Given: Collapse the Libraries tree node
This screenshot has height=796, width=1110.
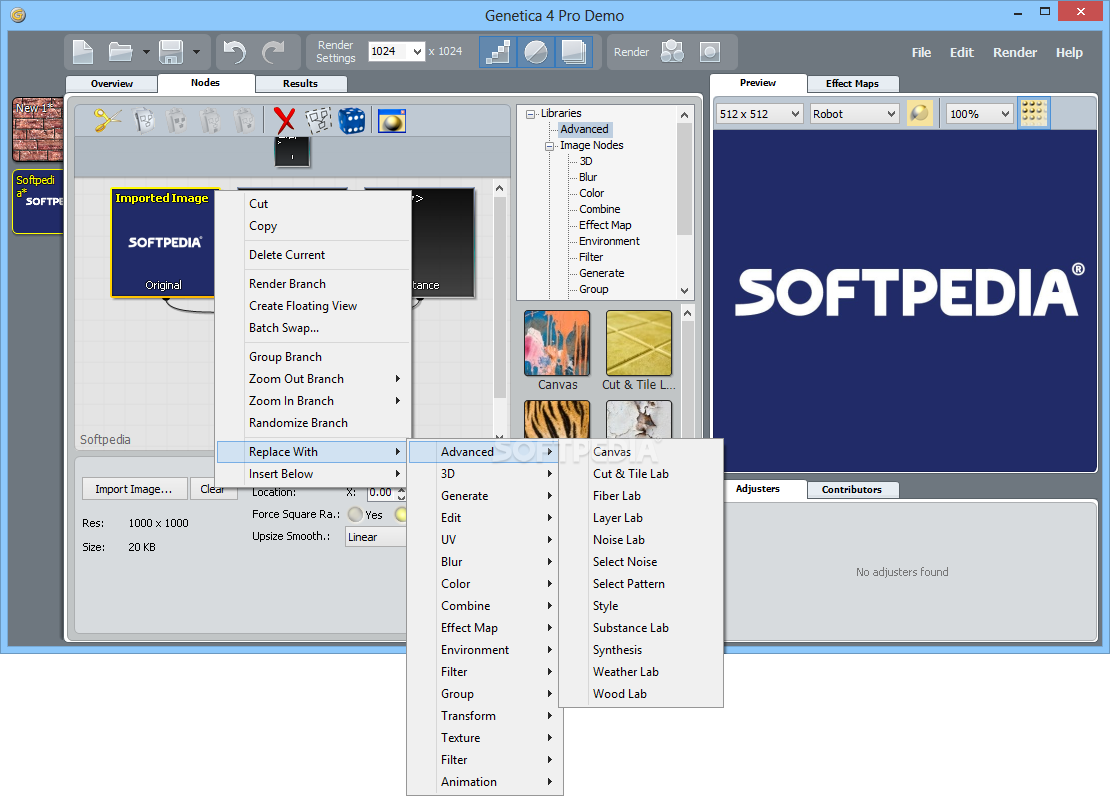Looking at the screenshot, I should (530, 113).
